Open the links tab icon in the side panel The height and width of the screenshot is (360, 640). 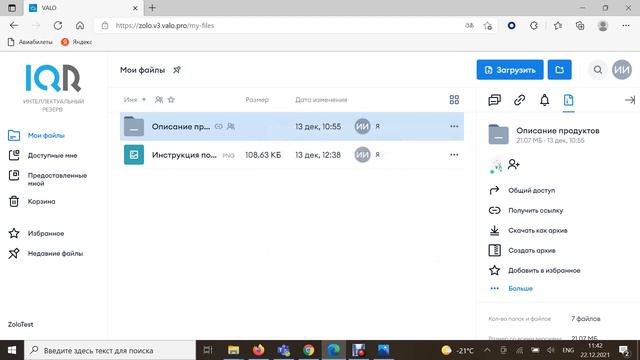tap(519, 100)
